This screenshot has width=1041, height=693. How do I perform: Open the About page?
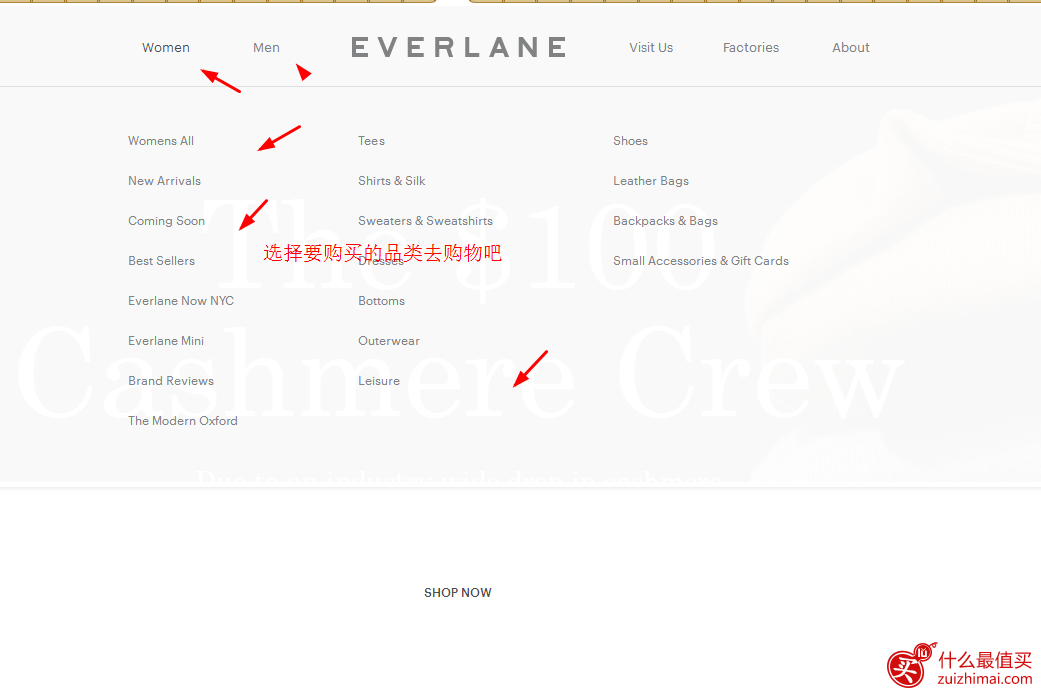tap(851, 48)
